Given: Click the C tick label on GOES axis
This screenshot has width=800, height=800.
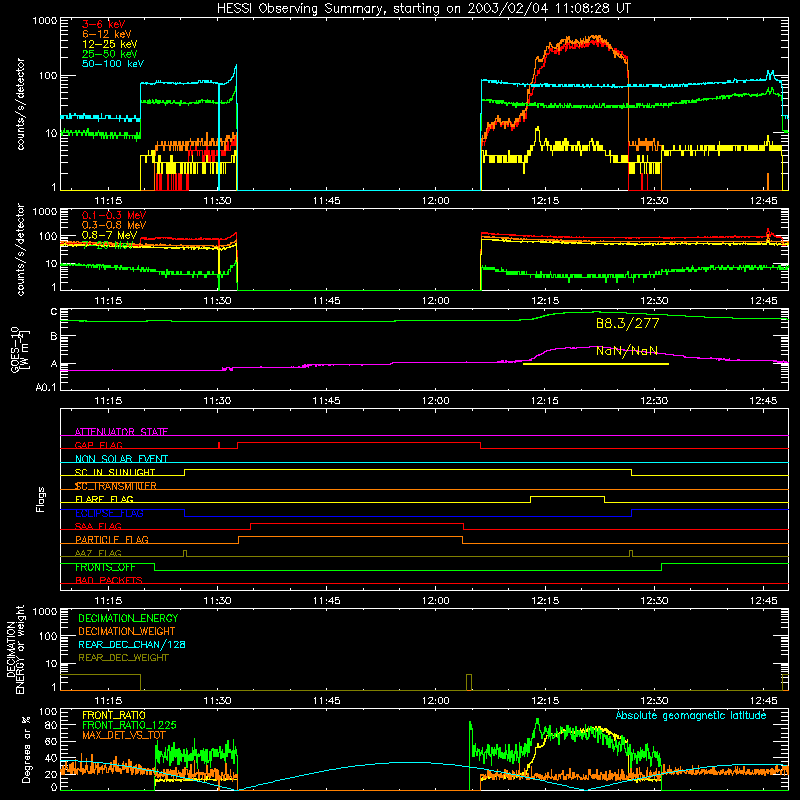Looking at the screenshot, I should tap(54, 312).
